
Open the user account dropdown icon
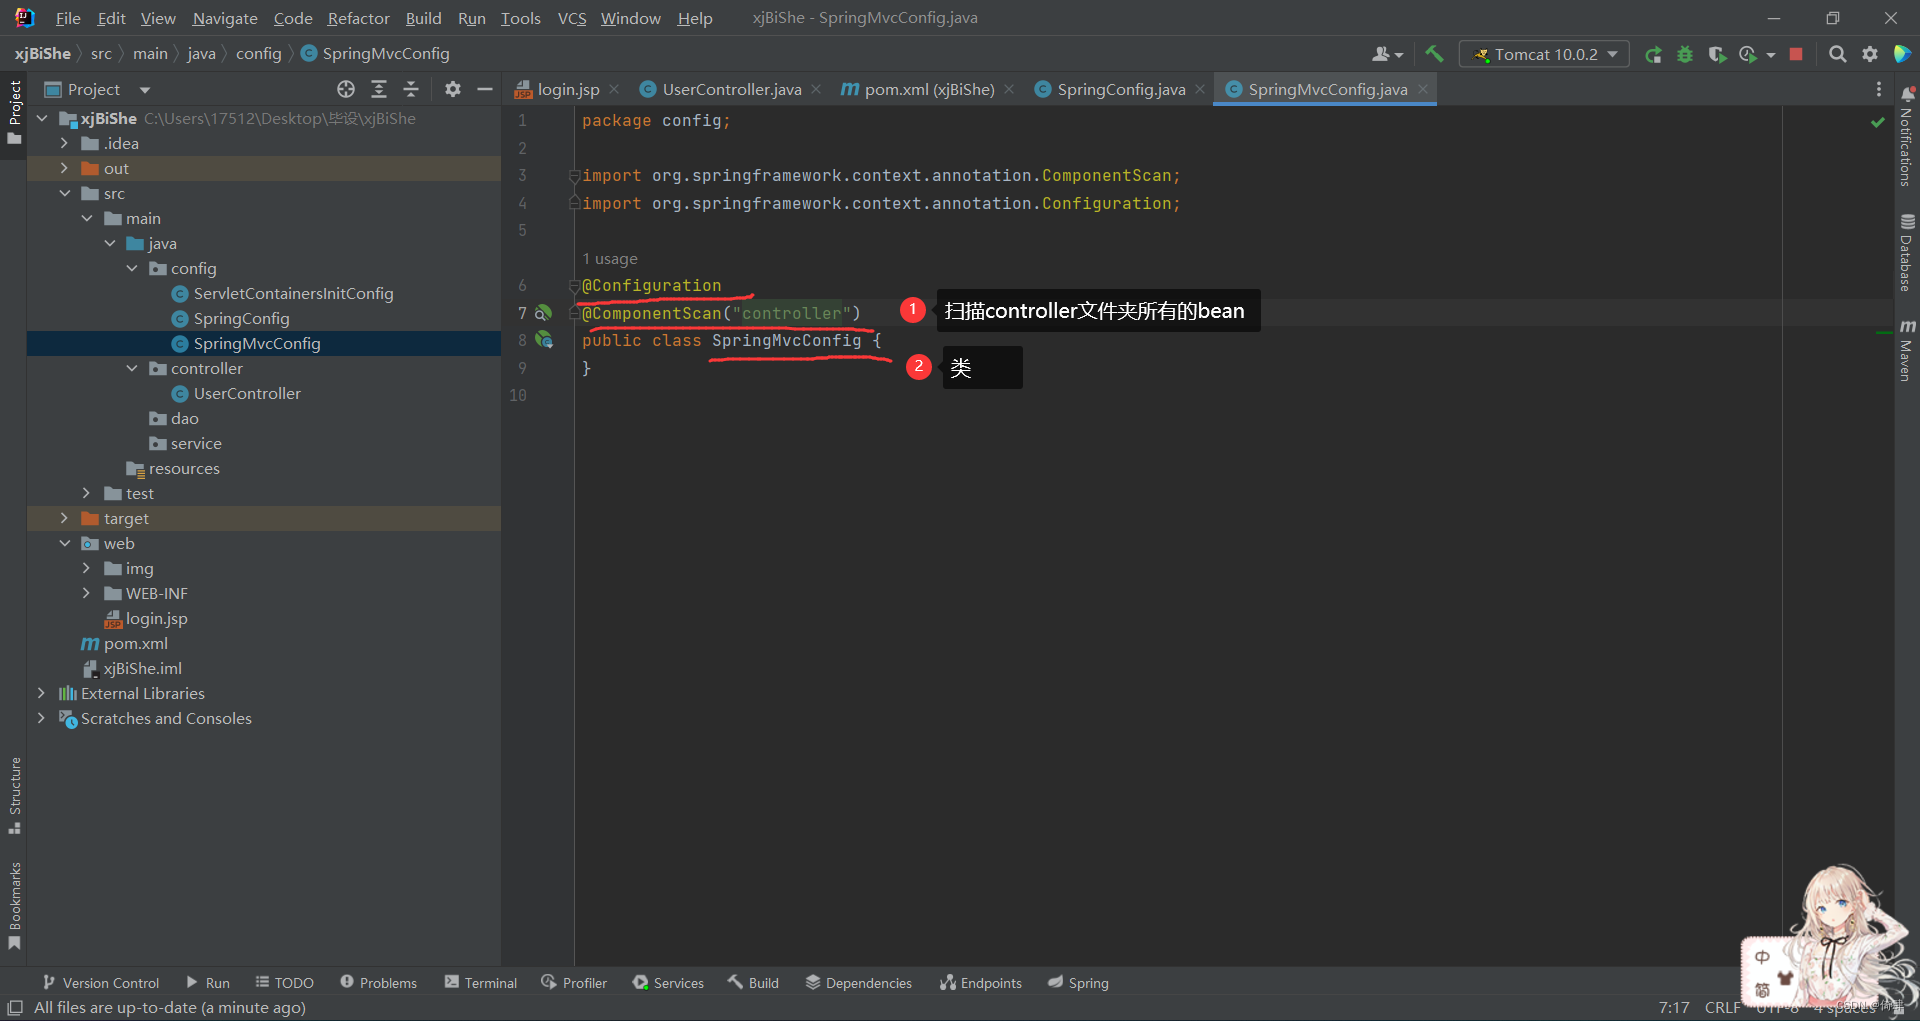point(1387,54)
